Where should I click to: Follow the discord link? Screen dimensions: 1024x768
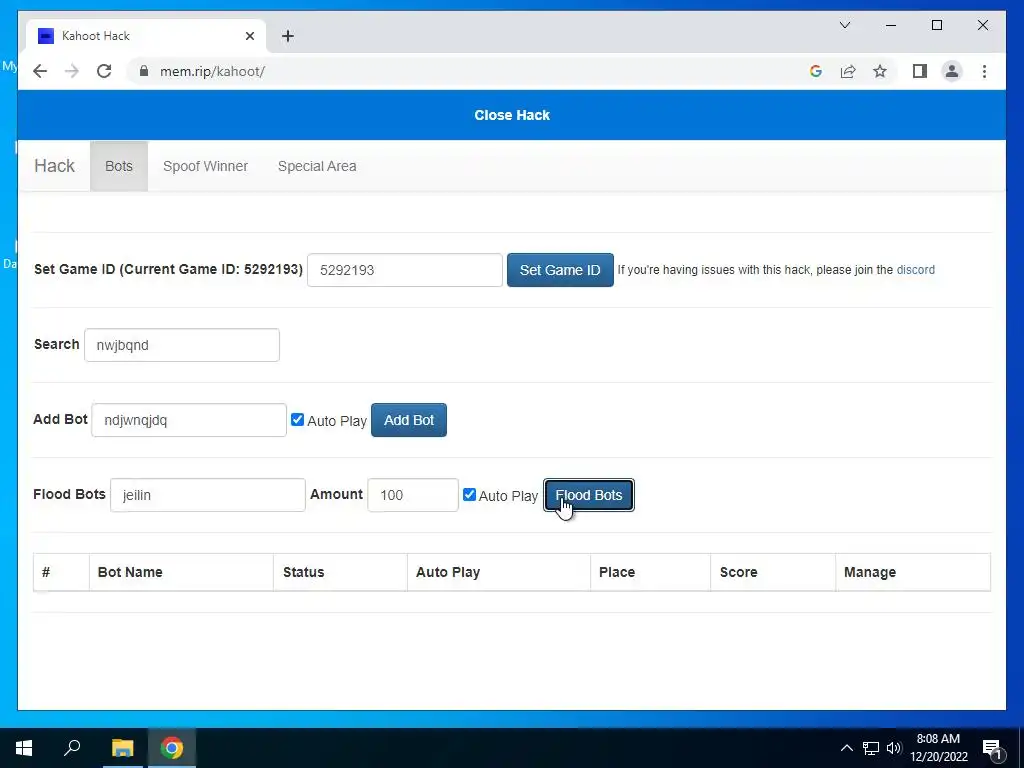click(x=916, y=270)
